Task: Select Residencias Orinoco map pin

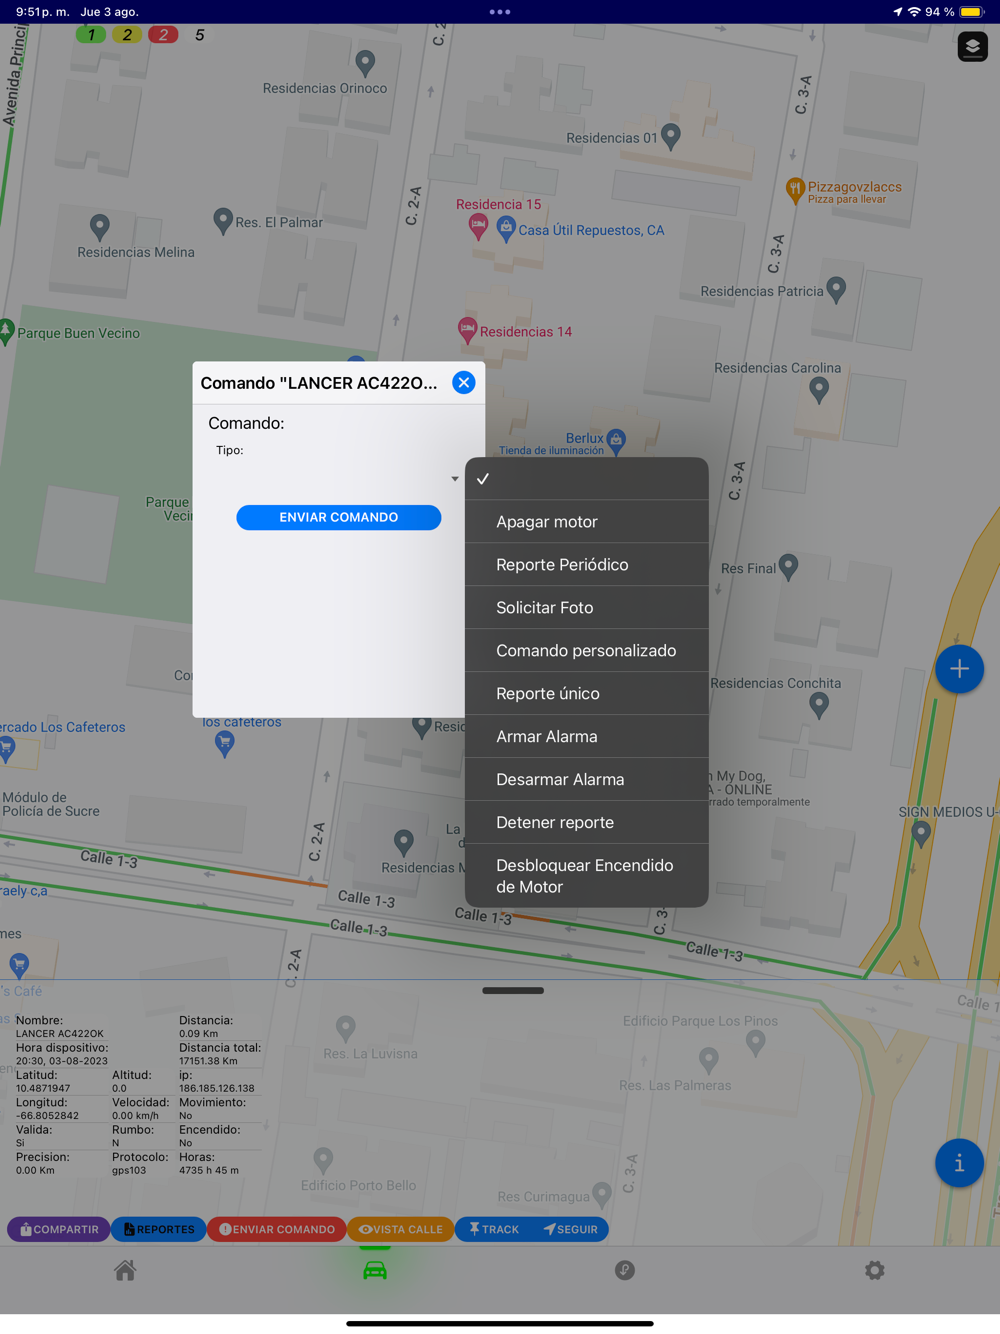Action: pyautogui.click(x=366, y=64)
